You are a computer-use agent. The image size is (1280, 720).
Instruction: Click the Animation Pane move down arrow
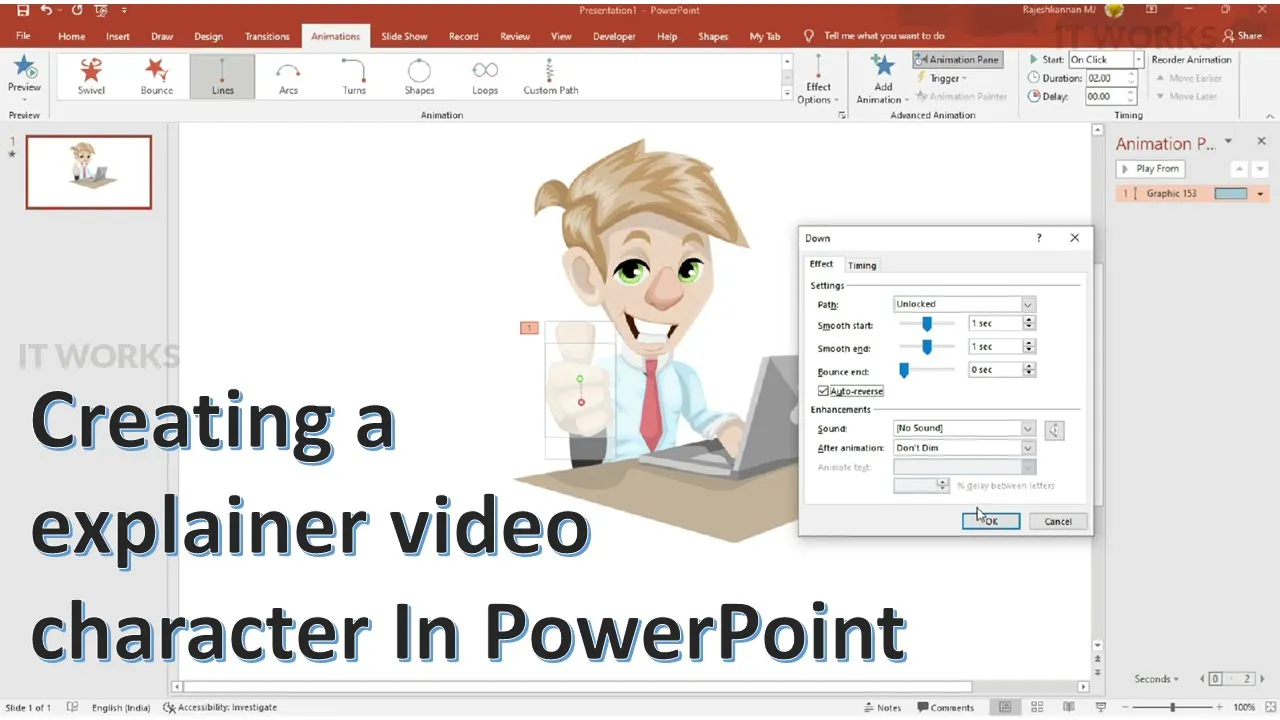click(1260, 169)
